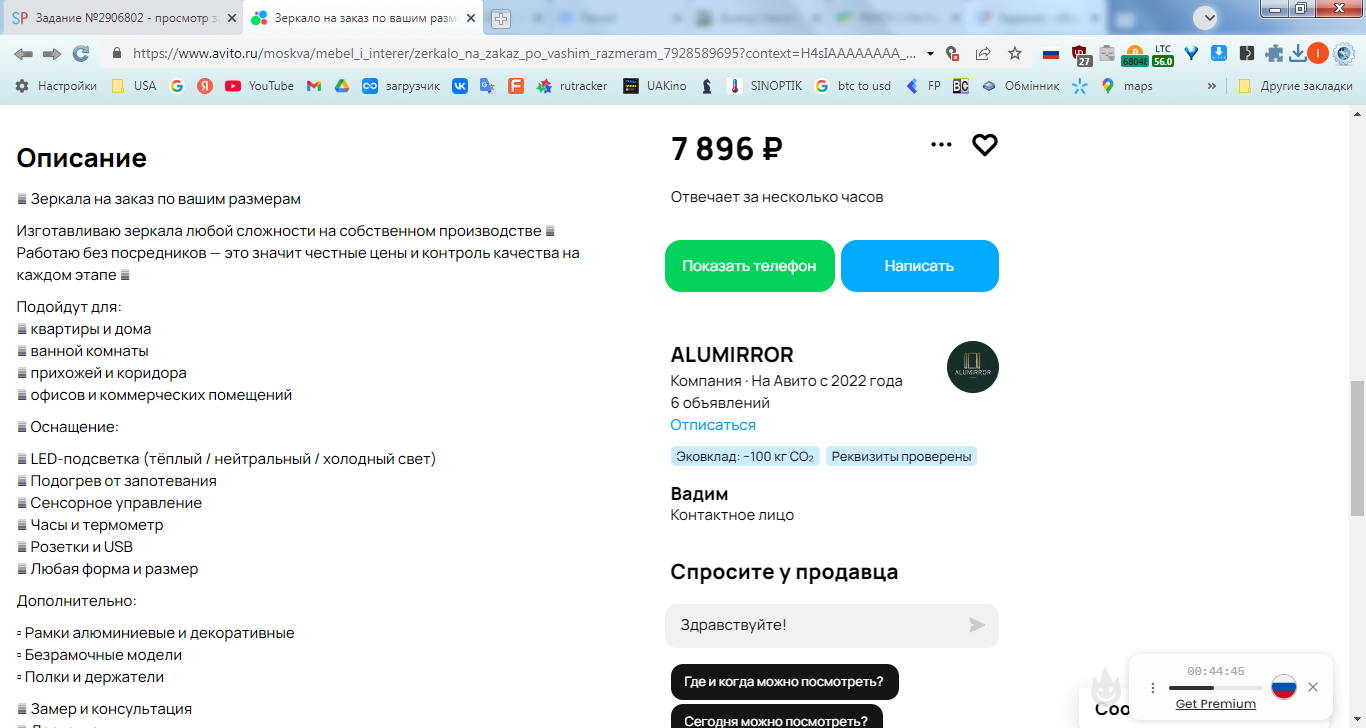1366x728 pixels.
Task: Open a new browser tab
Action: pyautogui.click(x=501, y=18)
